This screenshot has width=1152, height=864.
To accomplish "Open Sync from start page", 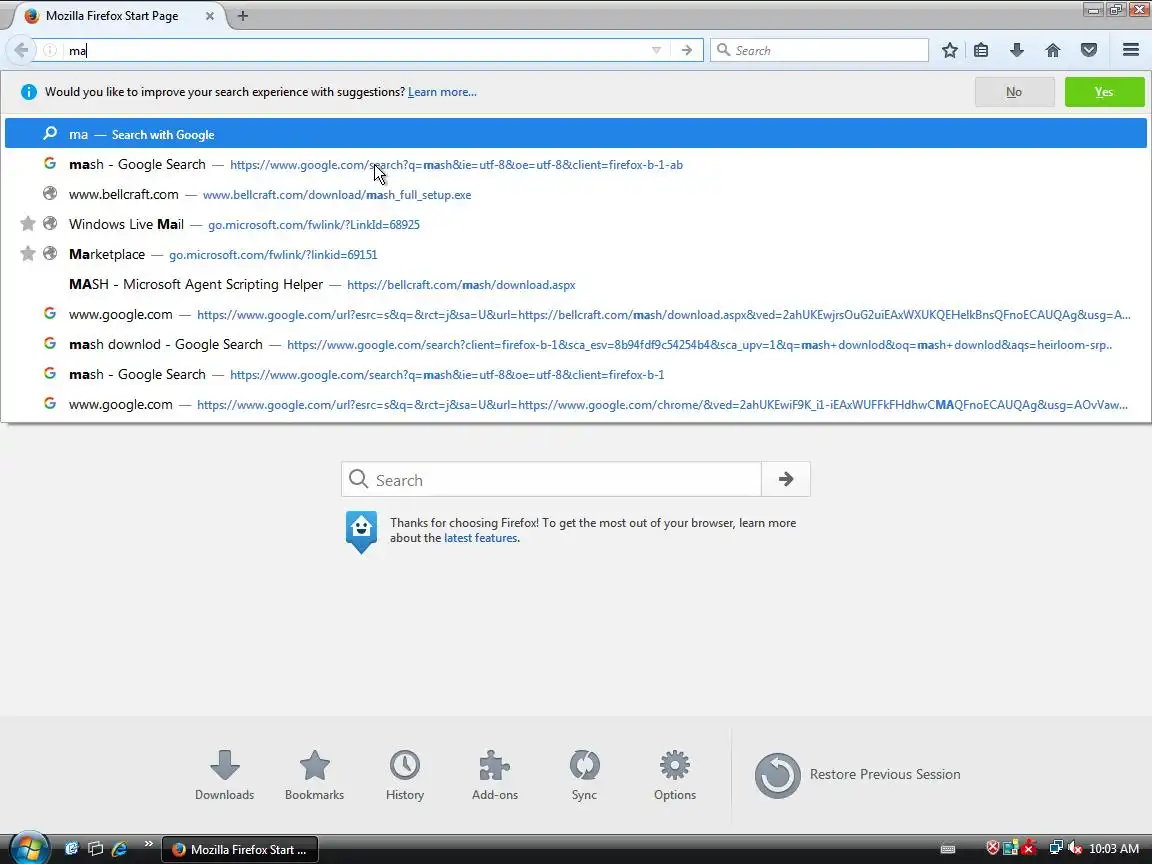I will [x=585, y=775].
